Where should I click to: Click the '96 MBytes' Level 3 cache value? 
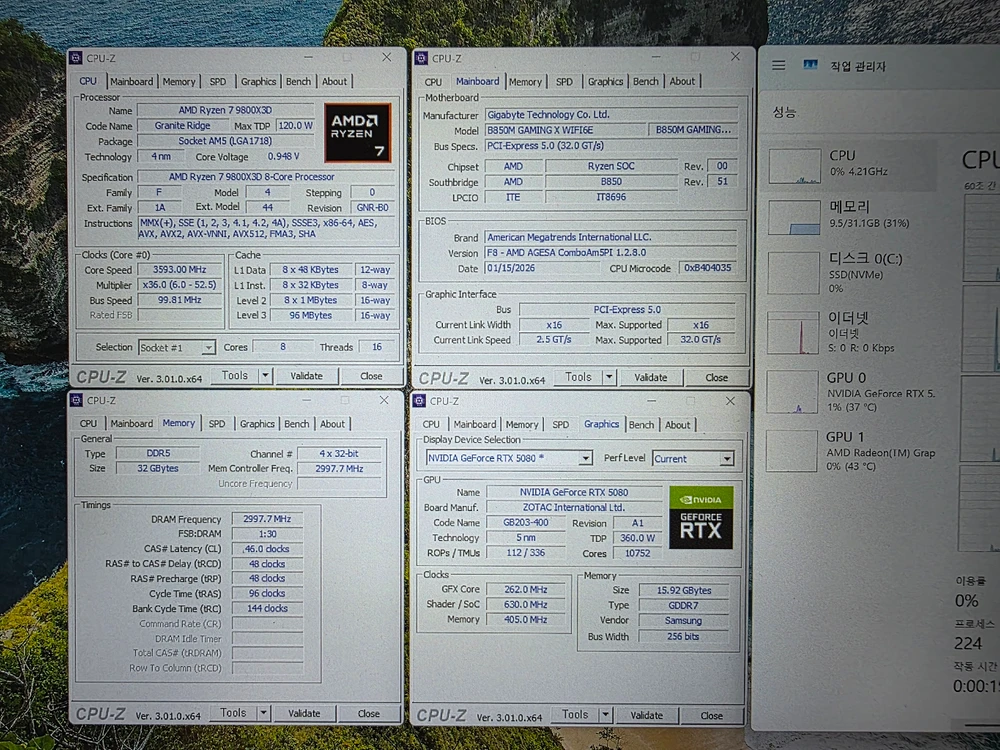pyautogui.click(x=311, y=315)
